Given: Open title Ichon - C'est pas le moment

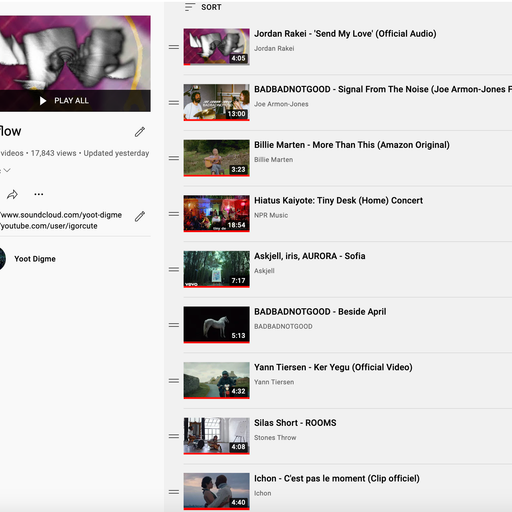Looking at the screenshot, I should [x=337, y=479].
